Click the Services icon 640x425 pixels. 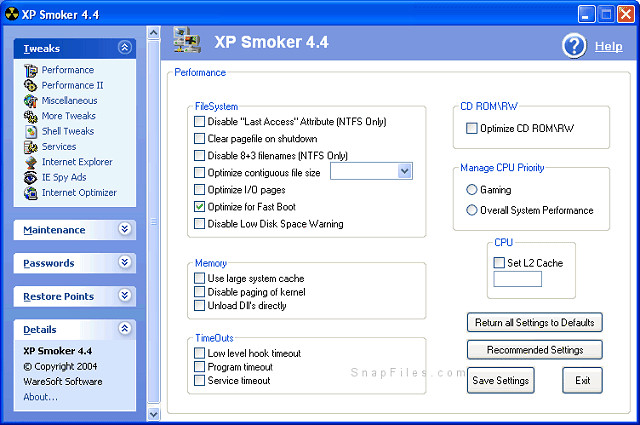(31, 147)
